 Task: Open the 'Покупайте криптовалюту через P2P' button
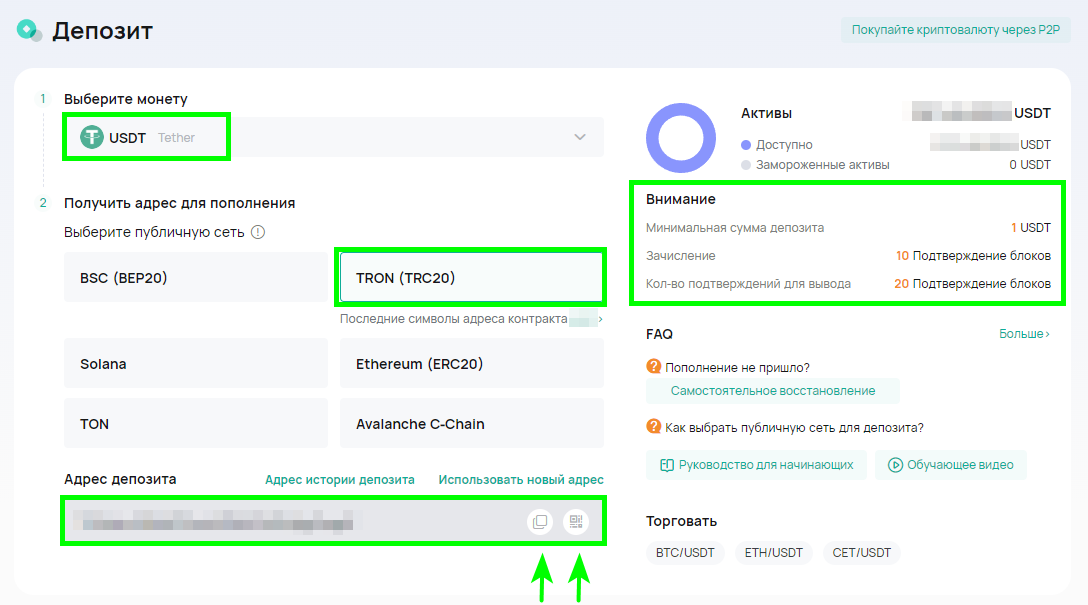point(955,30)
